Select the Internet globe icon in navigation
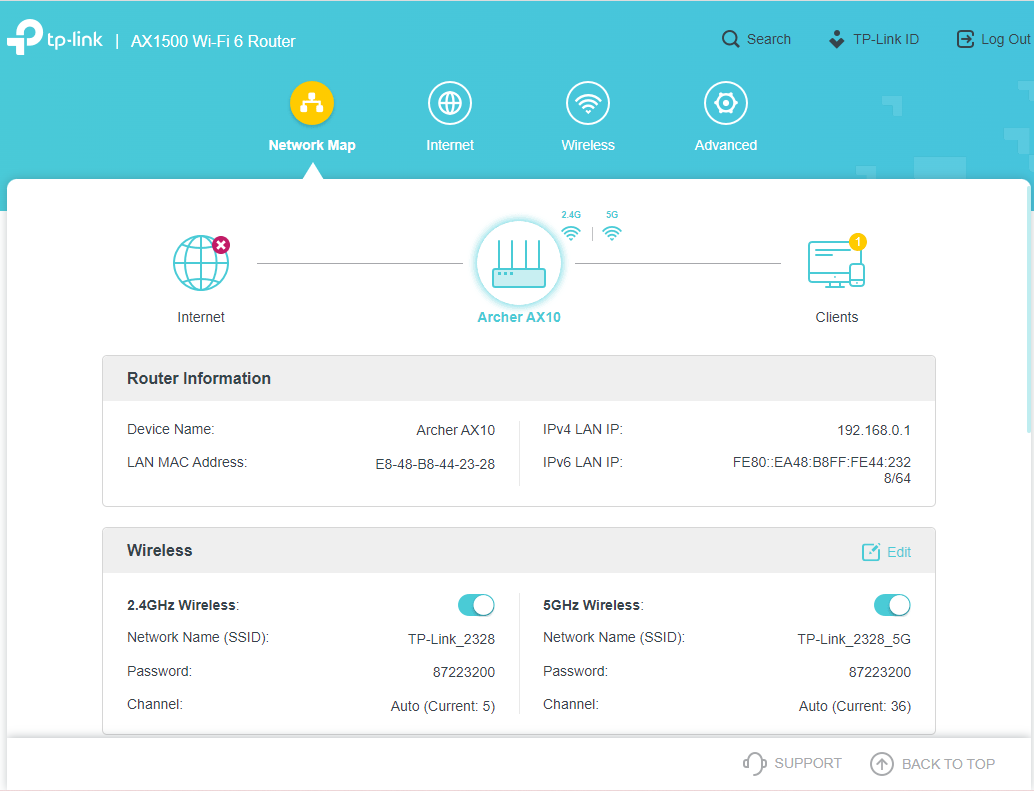The image size is (1034, 791). [x=450, y=103]
